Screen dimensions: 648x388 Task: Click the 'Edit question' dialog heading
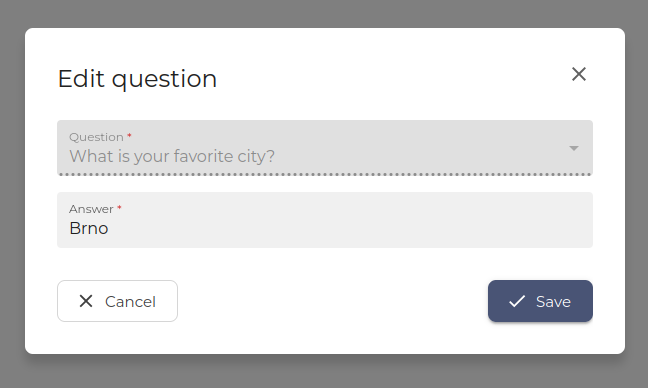[x=137, y=79]
